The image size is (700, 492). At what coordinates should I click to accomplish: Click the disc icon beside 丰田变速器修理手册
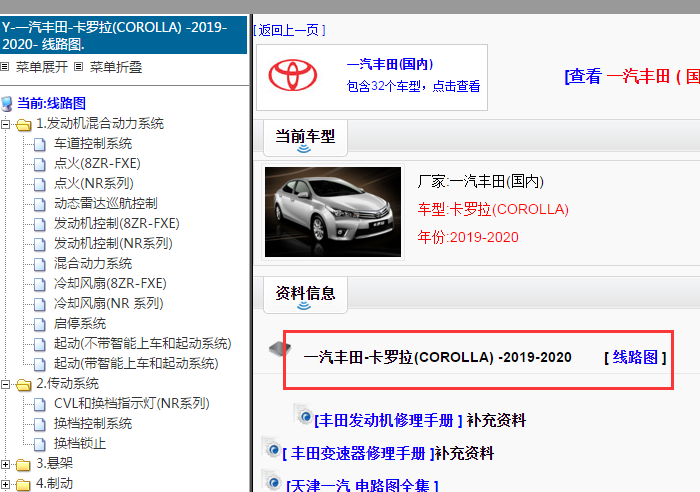271,448
